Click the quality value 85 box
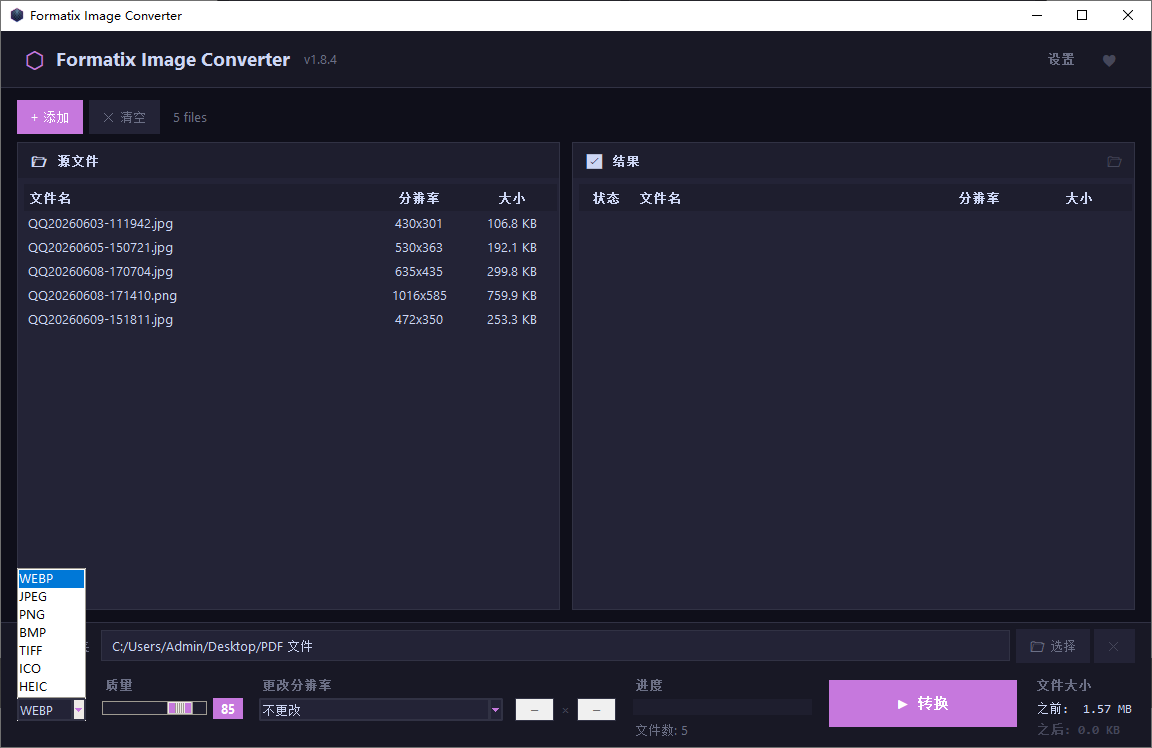This screenshot has height=748, width=1152. point(228,709)
